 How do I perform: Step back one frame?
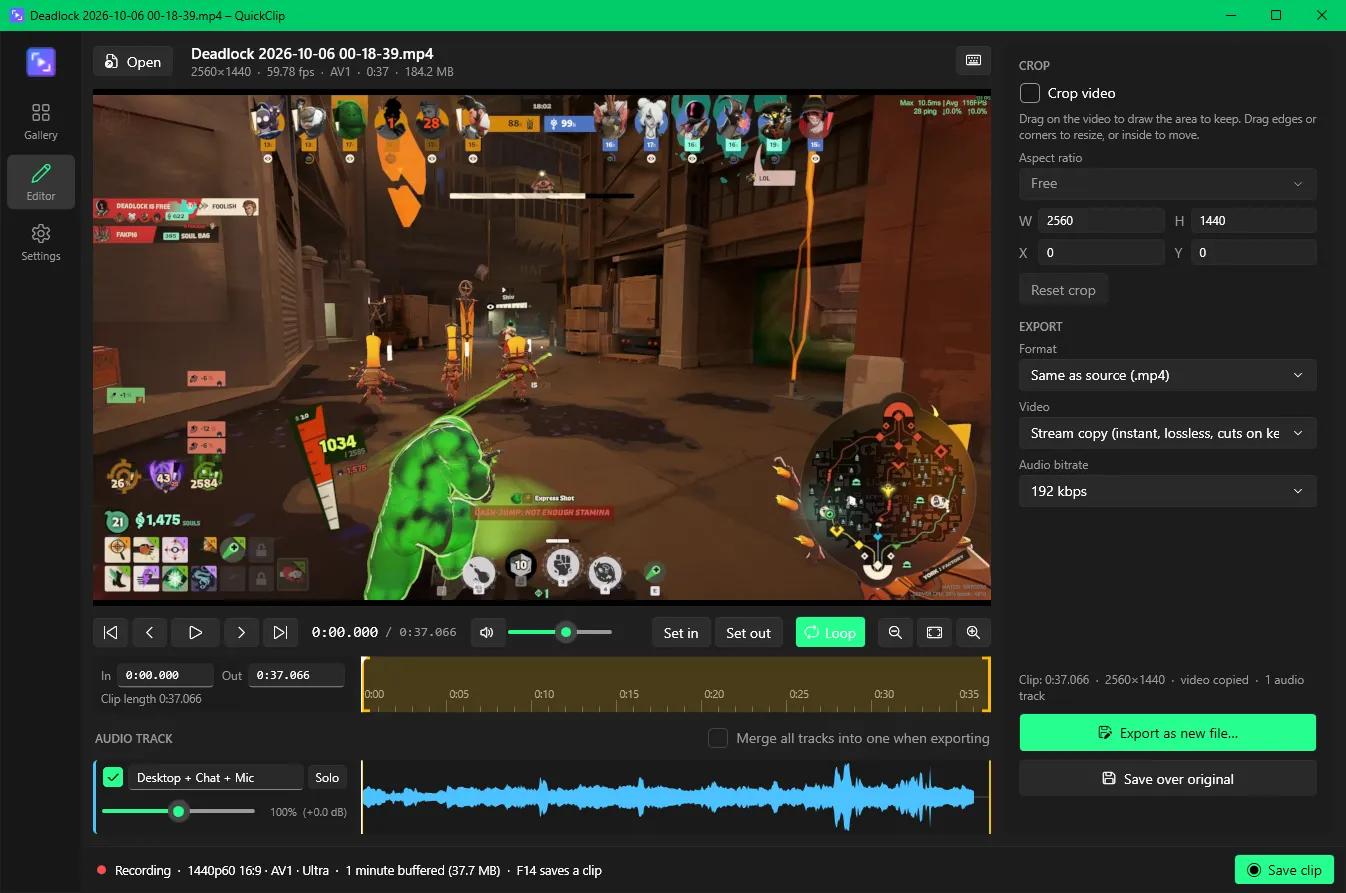click(x=150, y=632)
